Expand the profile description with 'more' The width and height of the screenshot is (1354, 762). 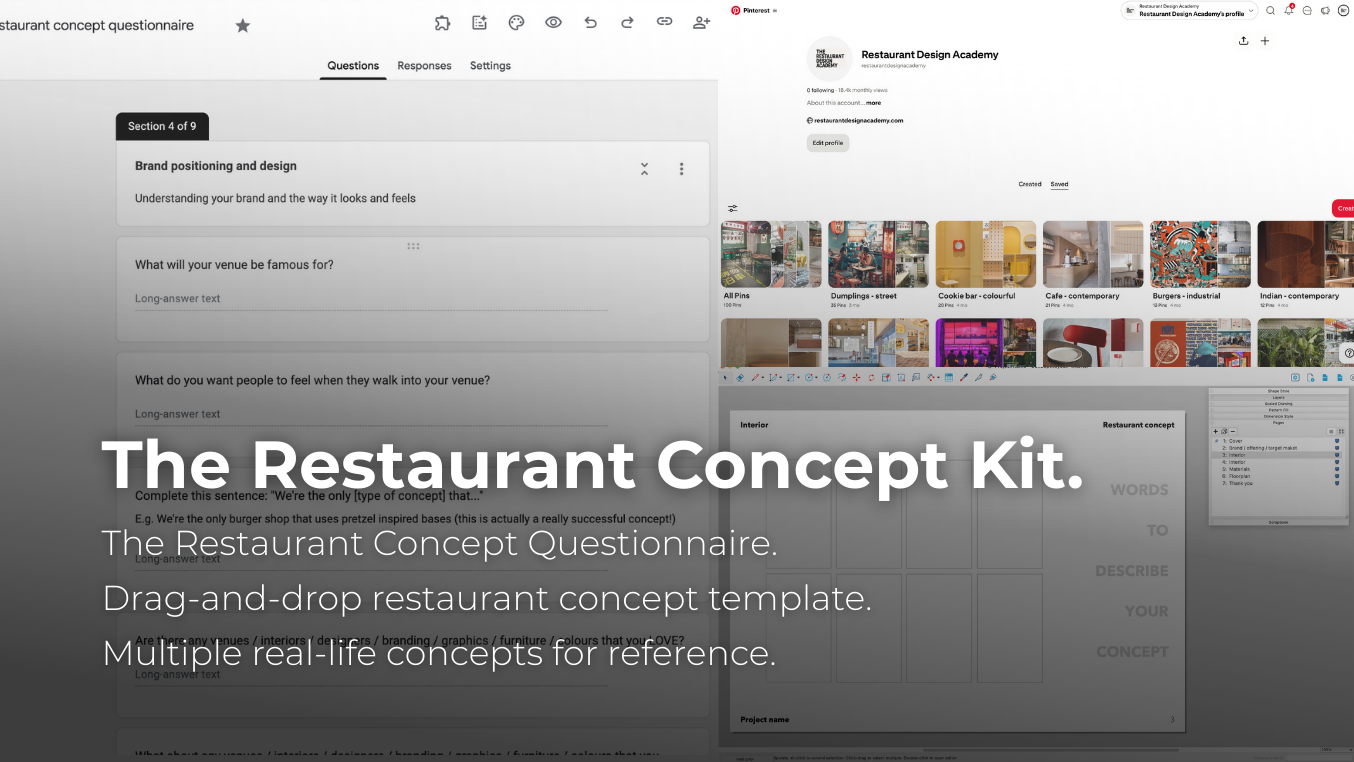click(874, 103)
